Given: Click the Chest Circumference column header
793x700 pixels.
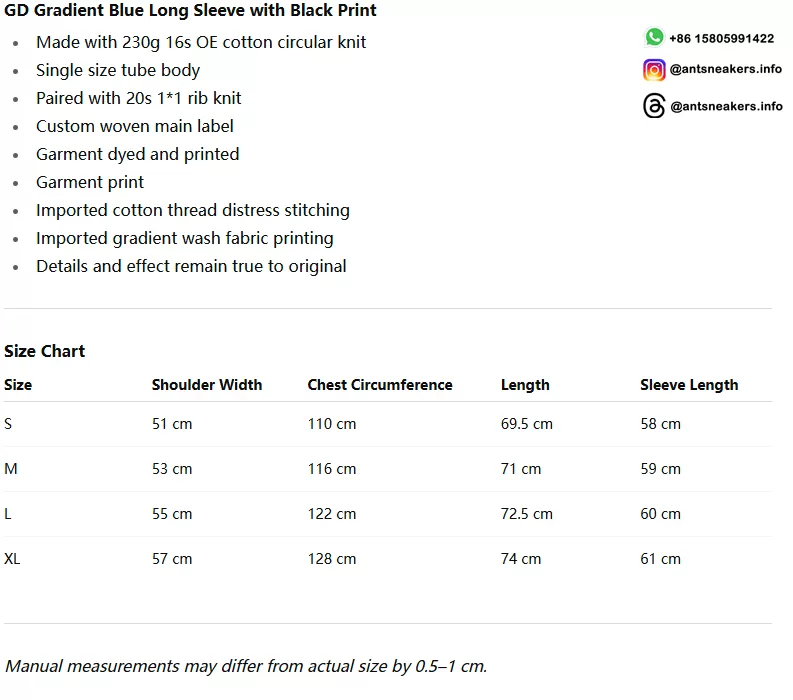Looking at the screenshot, I should coord(380,385).
